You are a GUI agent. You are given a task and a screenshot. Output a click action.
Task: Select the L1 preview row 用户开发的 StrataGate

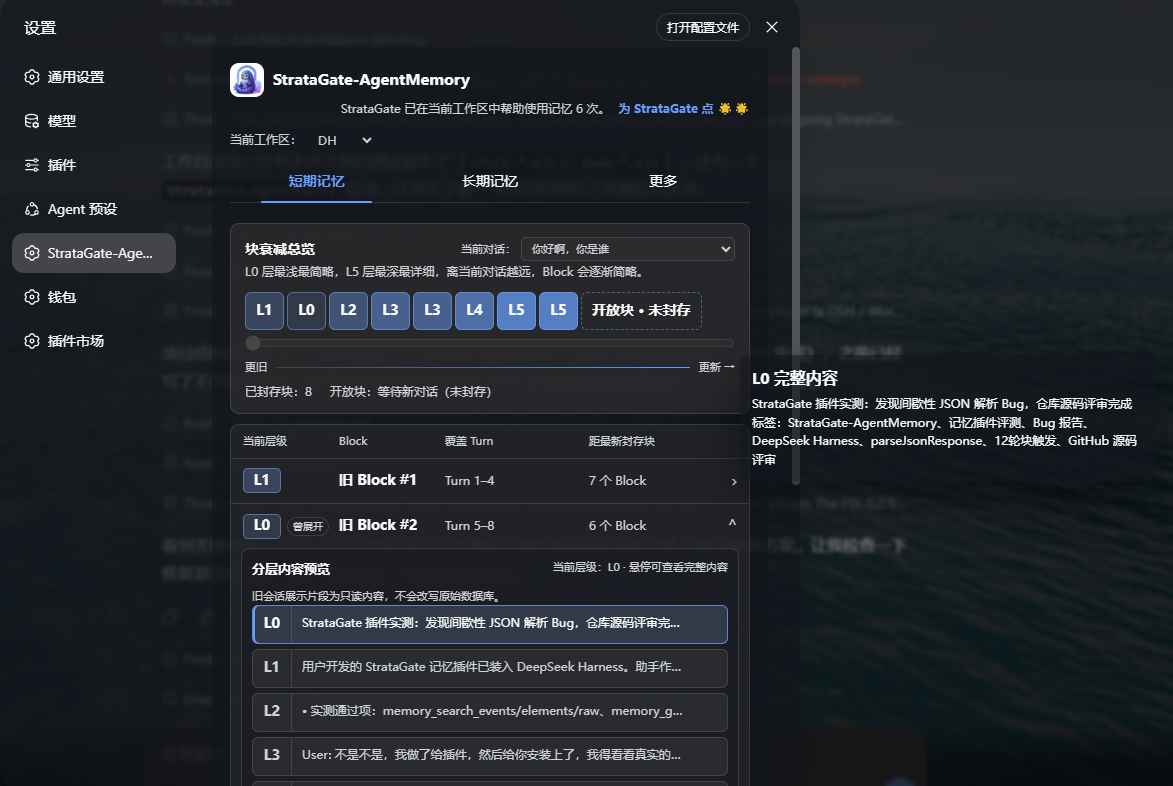(490, 668)
